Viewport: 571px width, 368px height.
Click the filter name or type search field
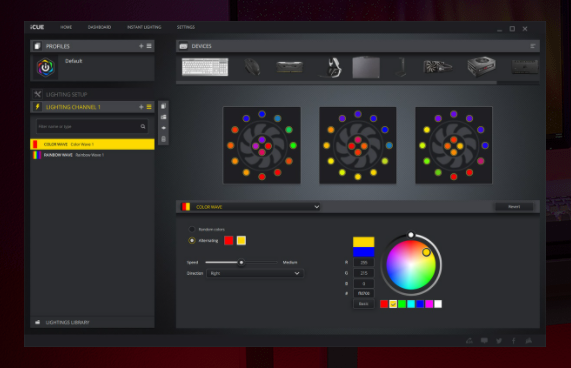92,126
